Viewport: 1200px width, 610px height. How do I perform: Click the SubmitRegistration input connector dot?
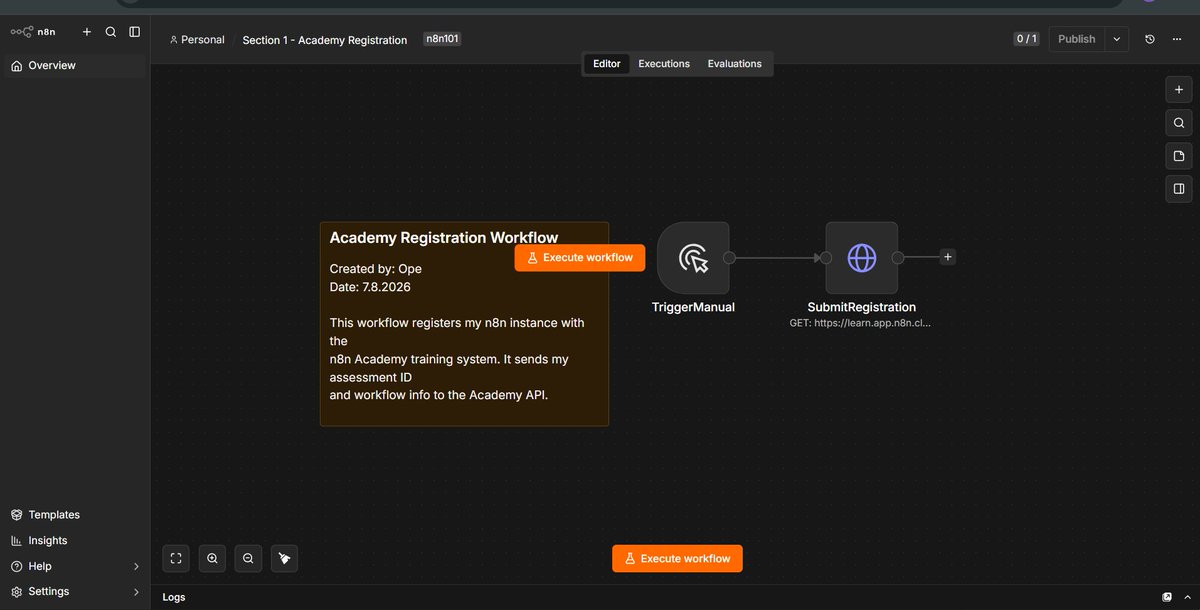pos(826,258)
